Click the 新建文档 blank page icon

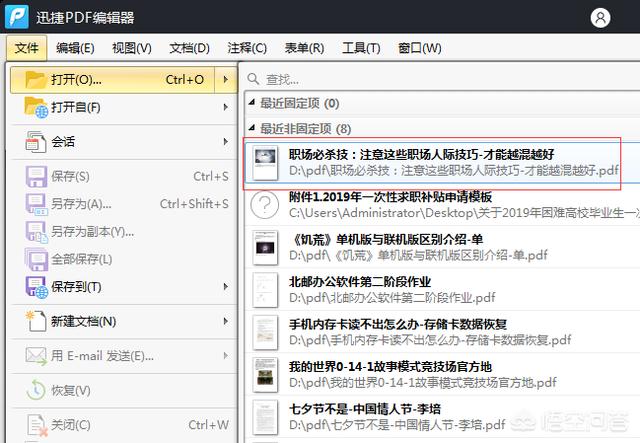click(36, 321)
